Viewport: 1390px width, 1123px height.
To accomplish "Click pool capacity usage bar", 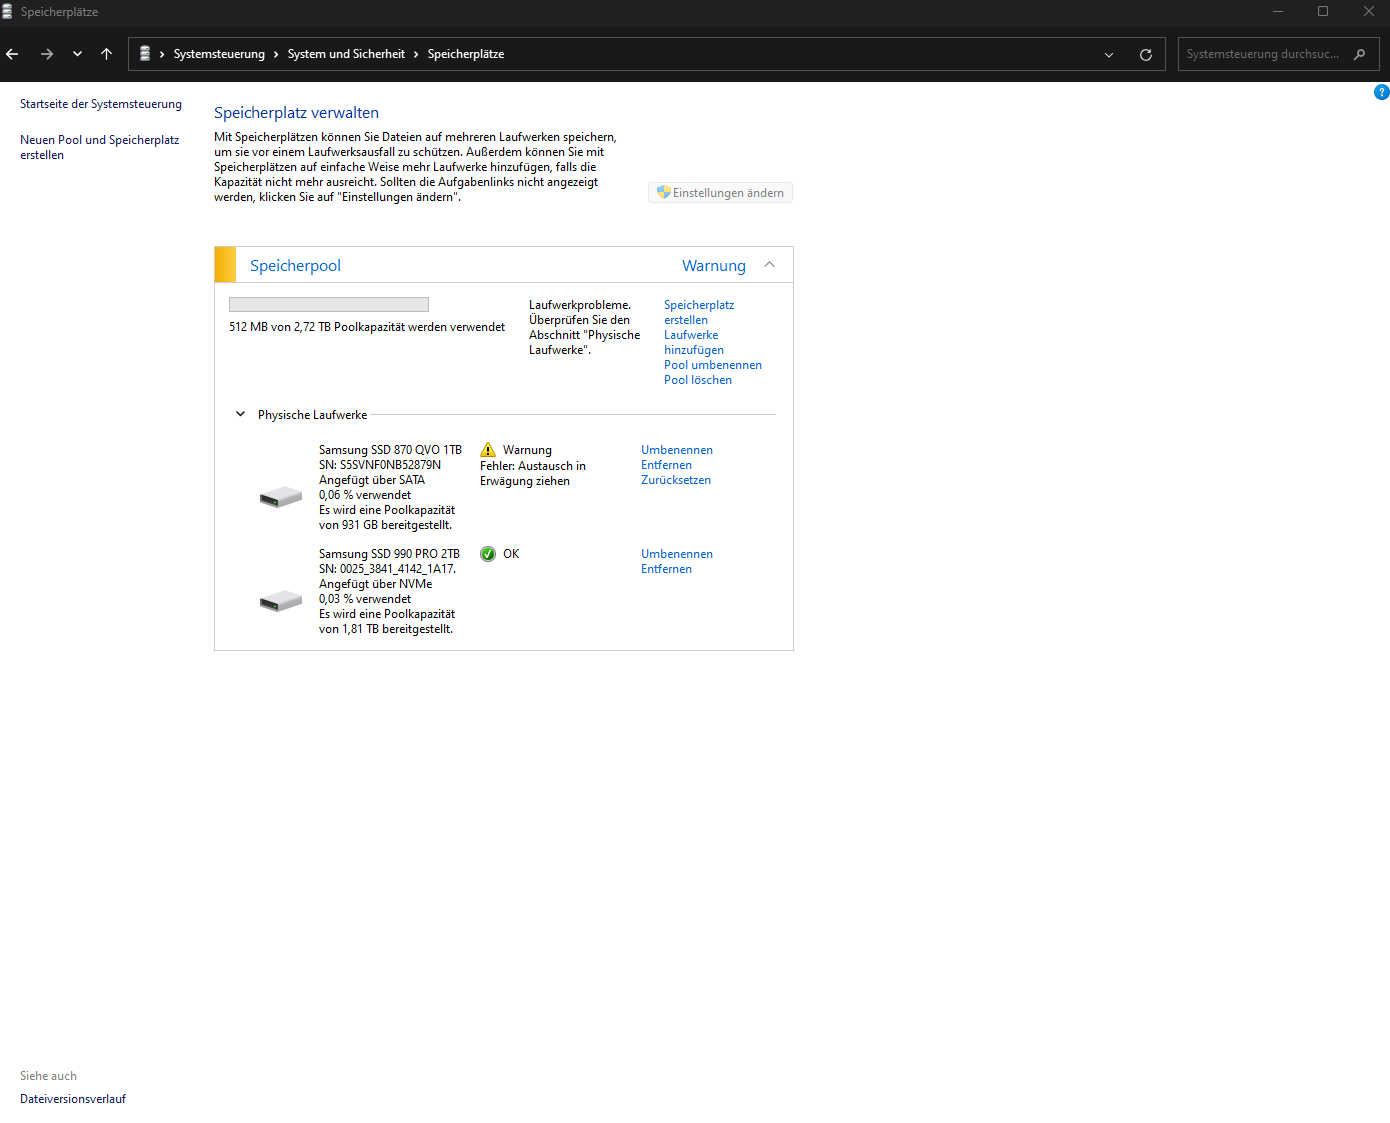I will 329,305.
